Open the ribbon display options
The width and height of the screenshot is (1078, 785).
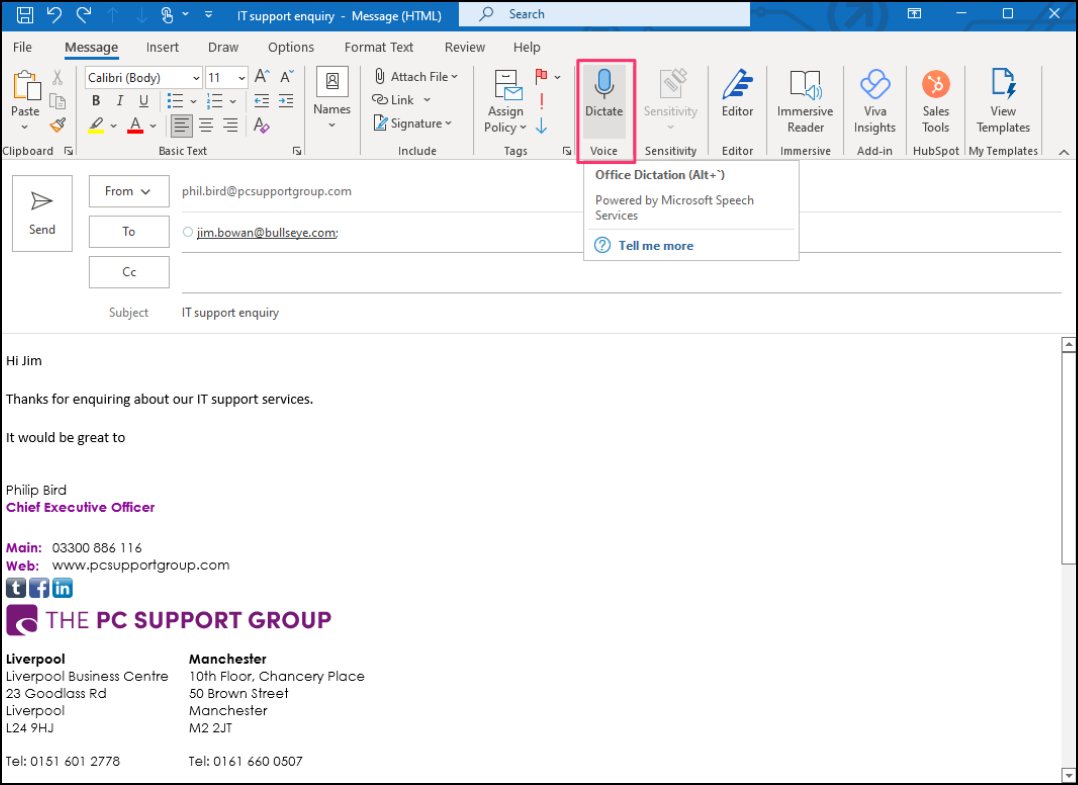(x=914, y=14)
